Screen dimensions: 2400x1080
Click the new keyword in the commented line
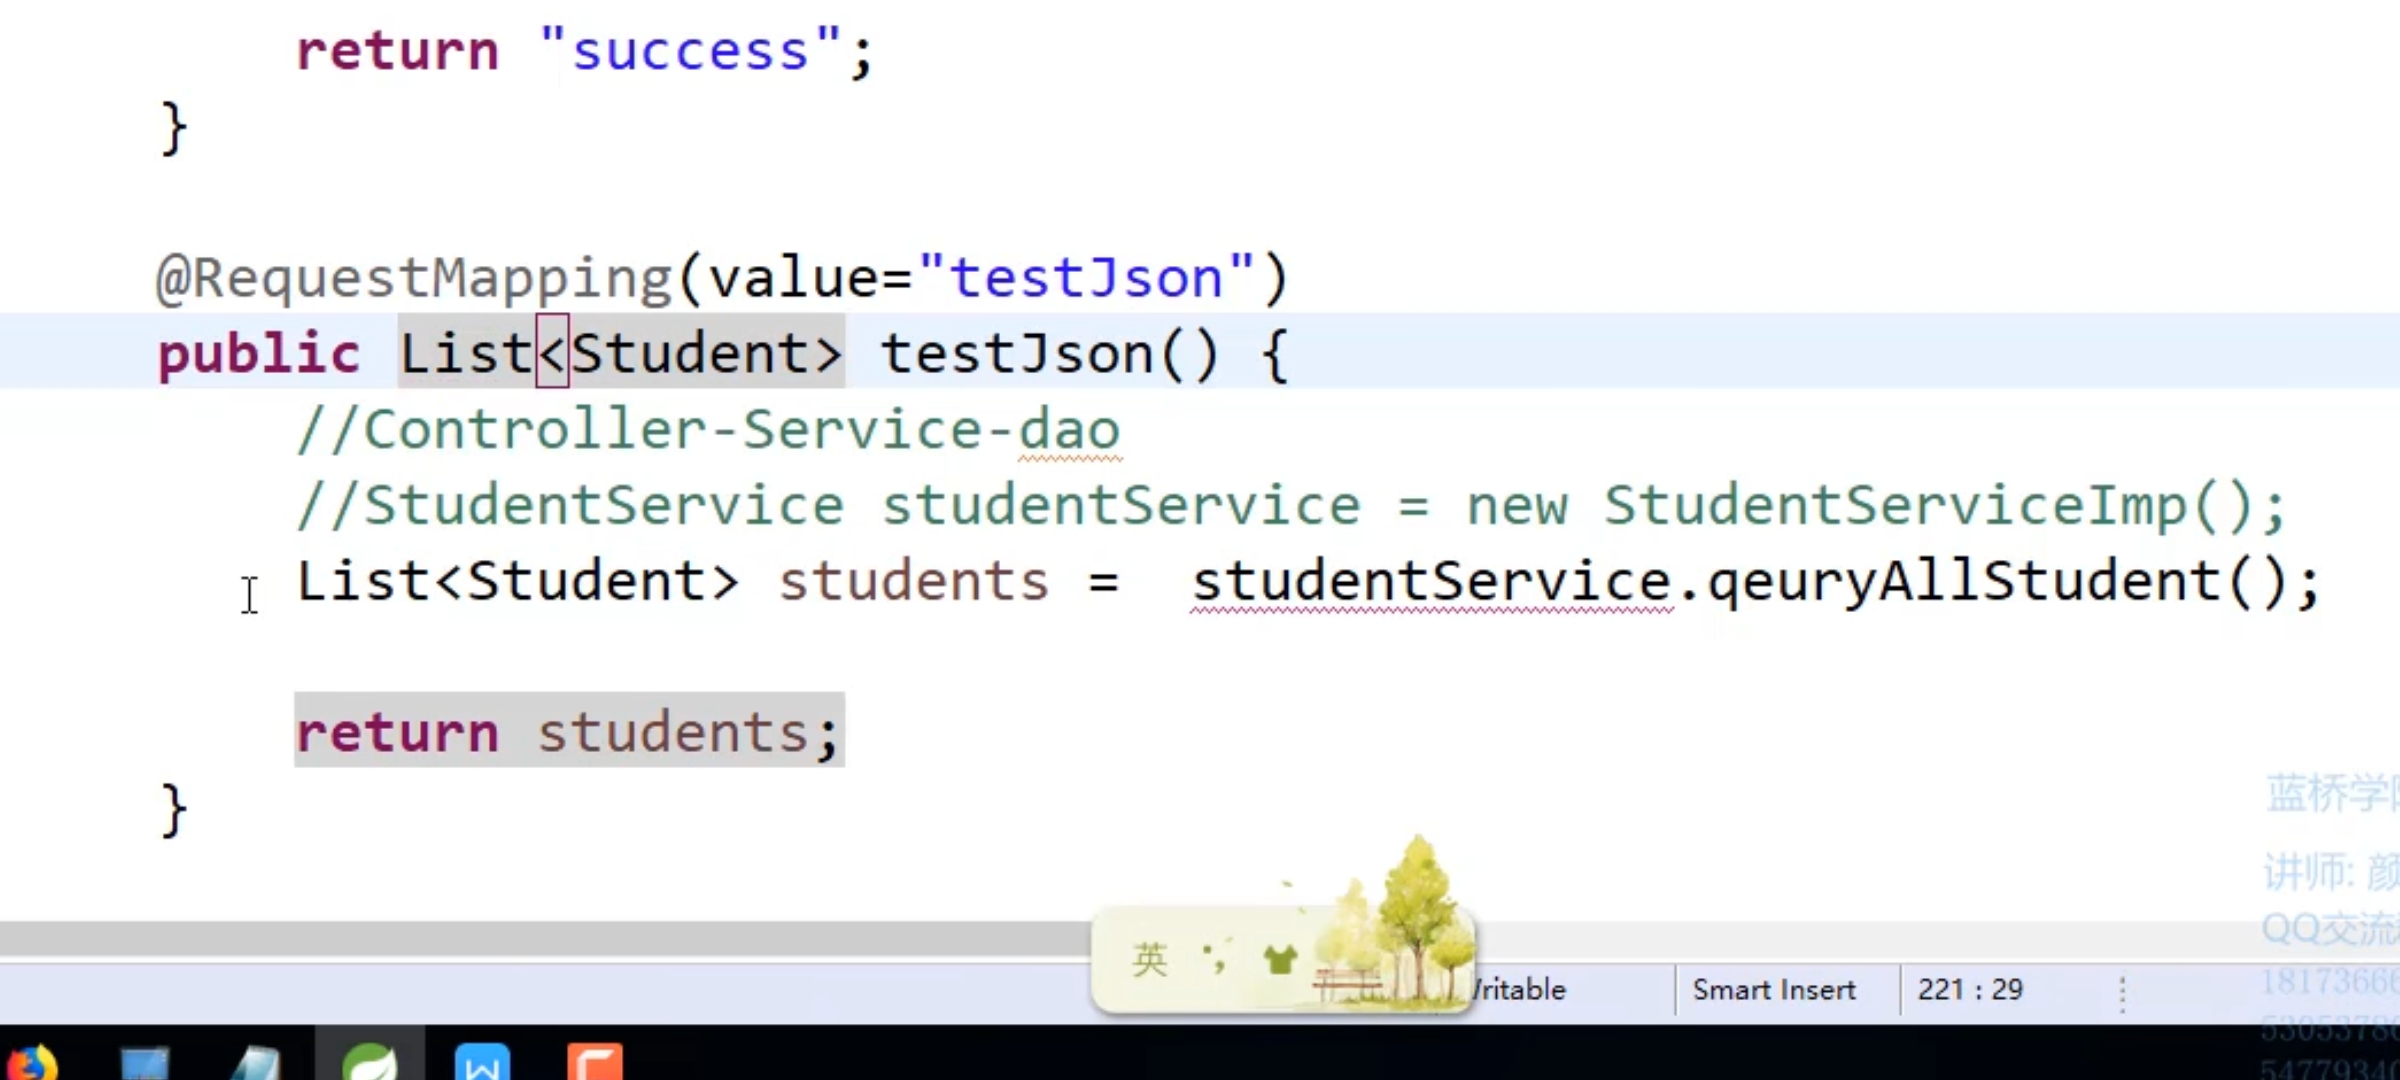tap(1517, 508)
